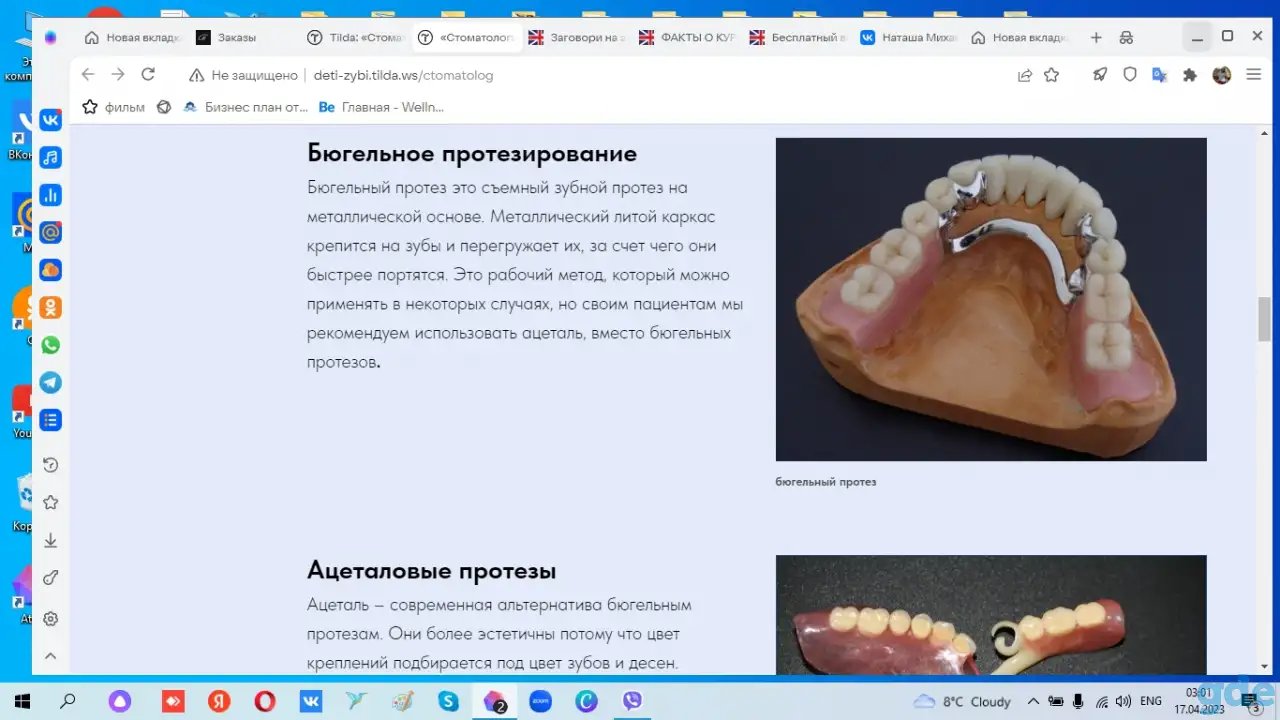The width and height of the screenshot is (1280, 720).
Task: Click the 'Не защищено' security warning
Action: coord(244,75)
